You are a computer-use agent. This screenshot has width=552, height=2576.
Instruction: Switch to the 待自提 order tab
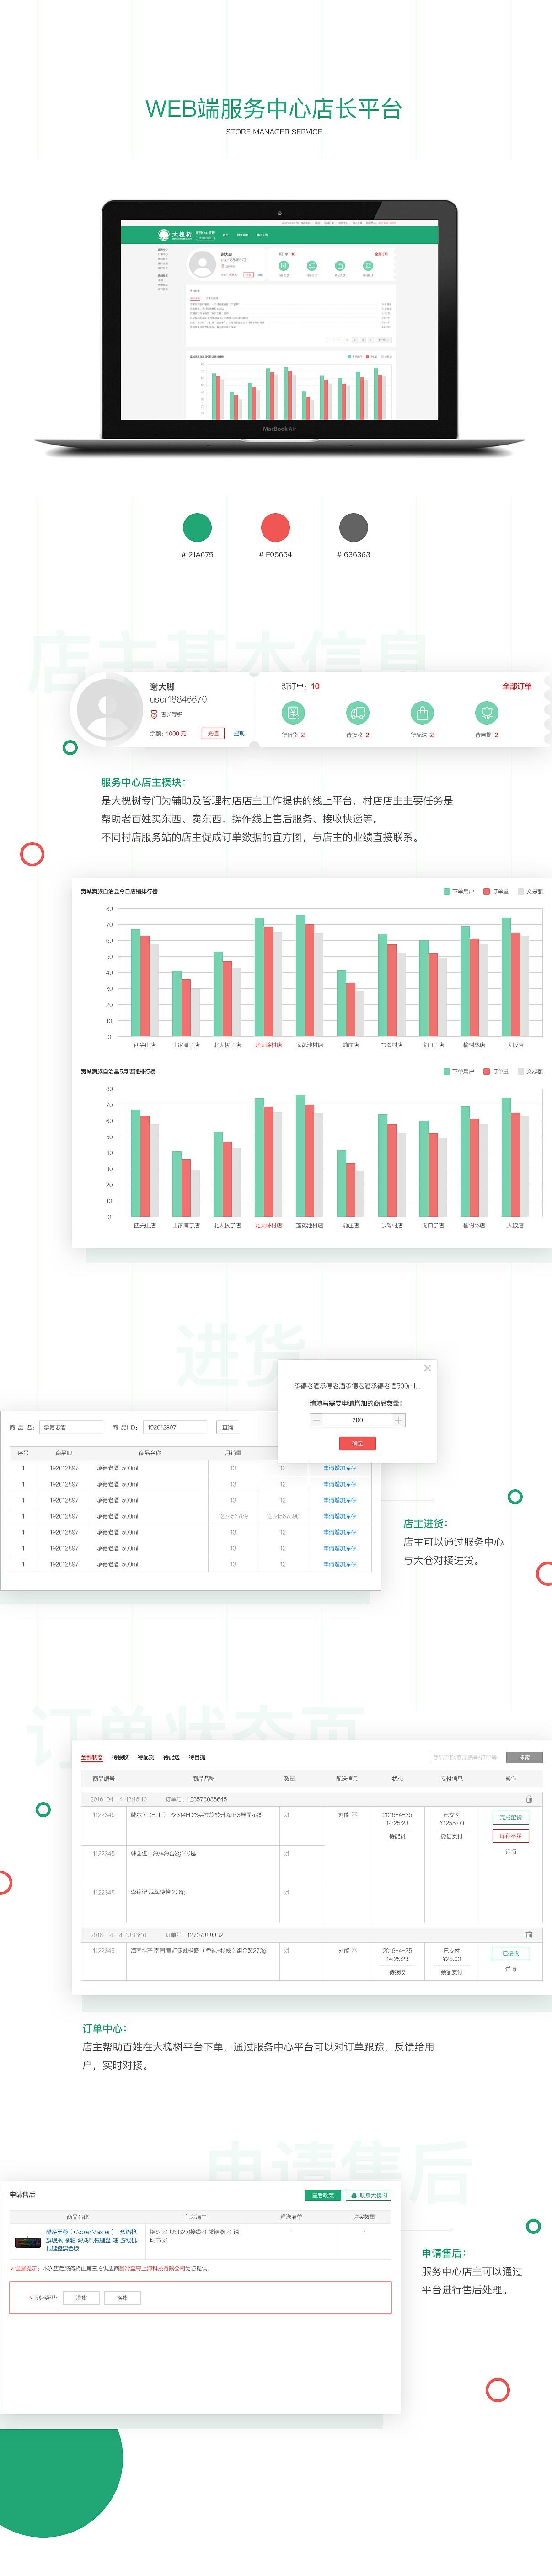point(197,1757)
